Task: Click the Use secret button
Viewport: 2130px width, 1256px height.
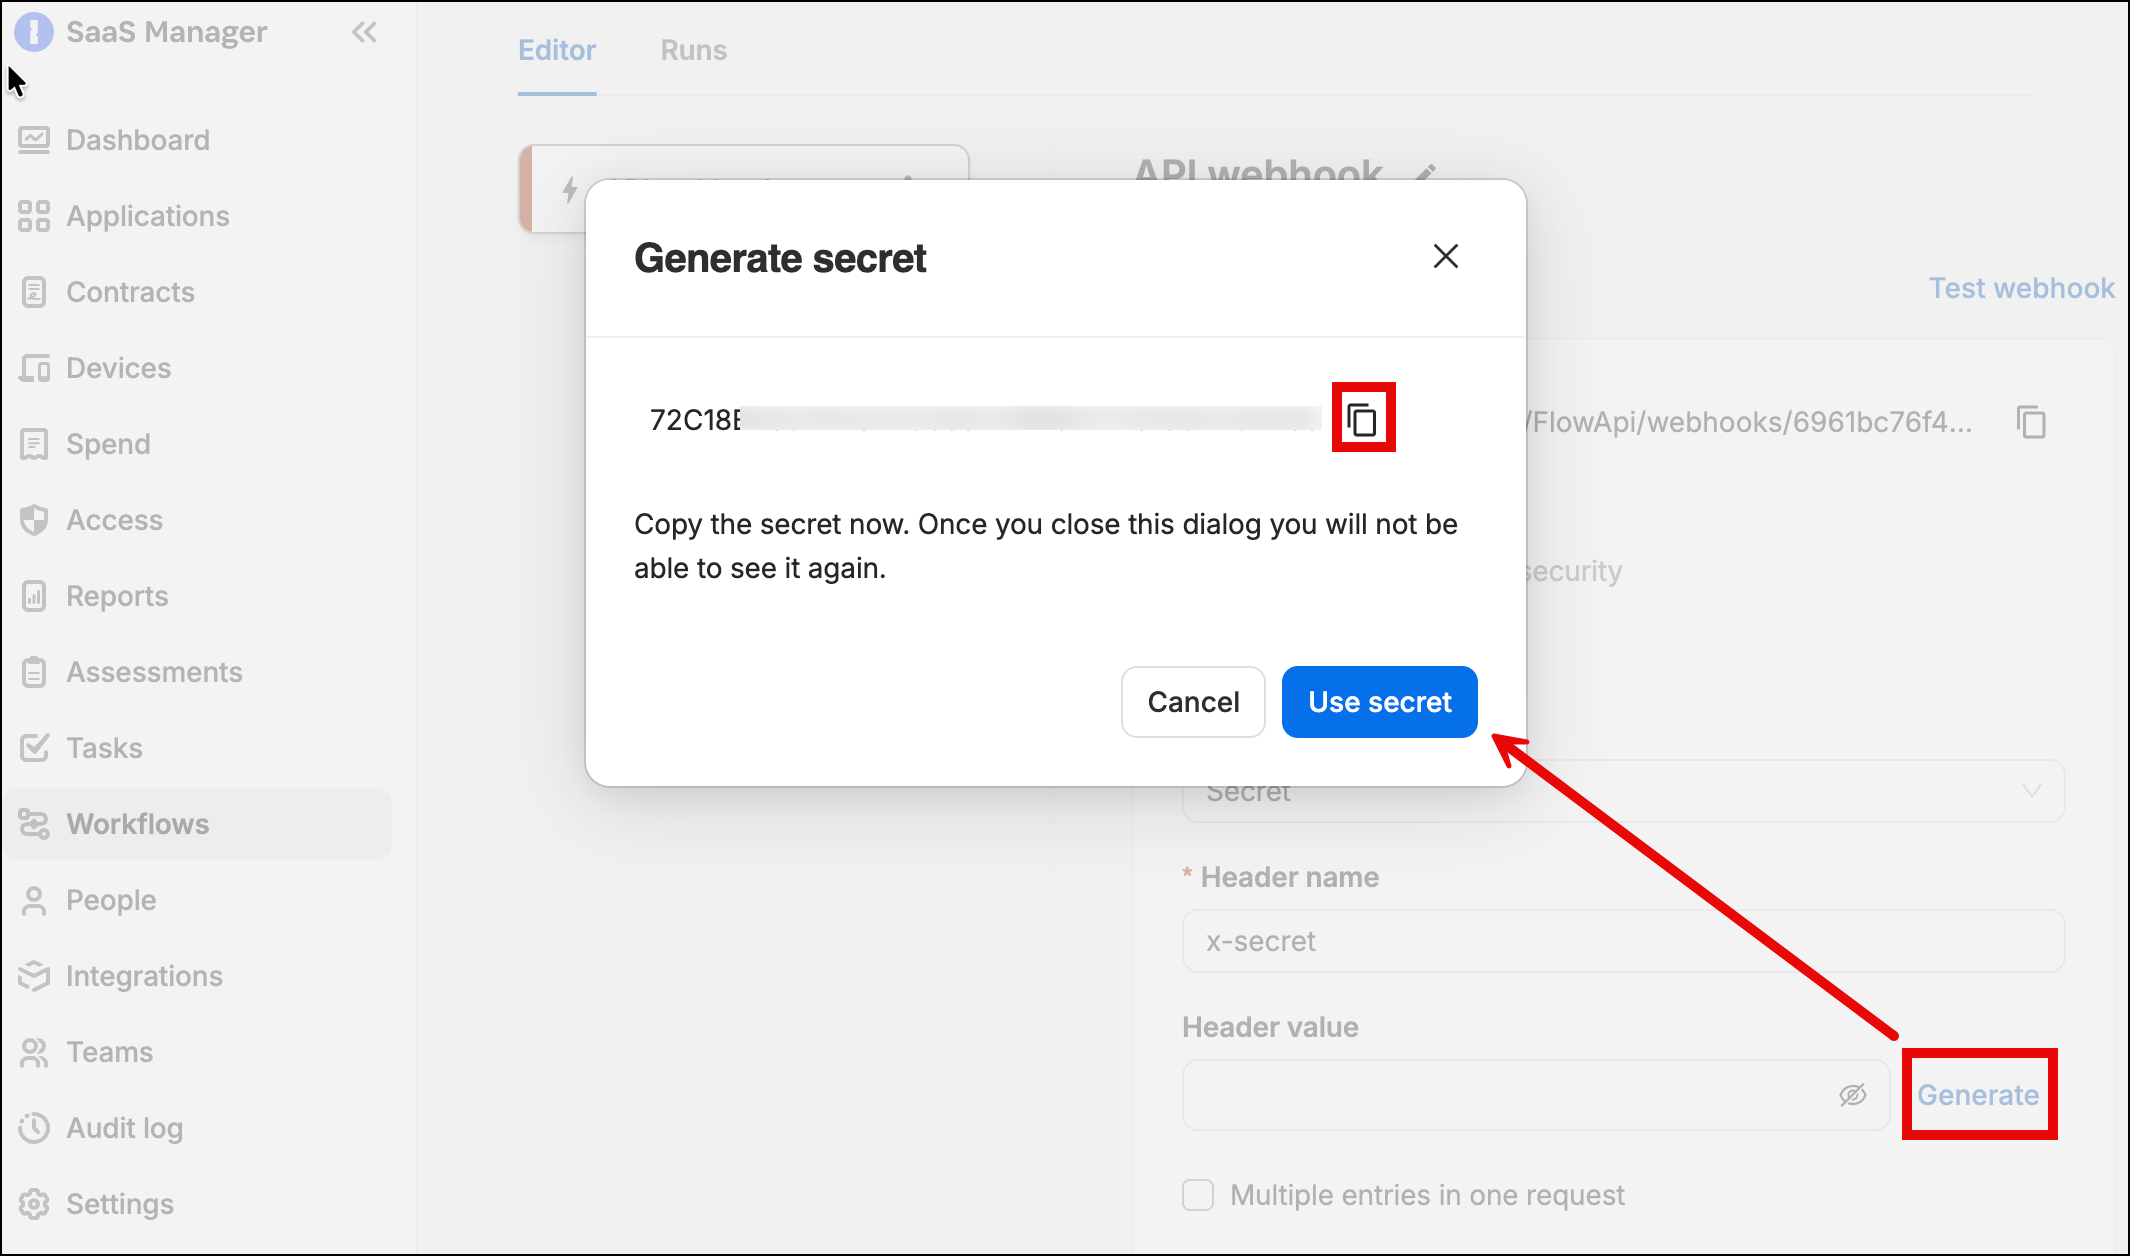Action: pyautogui.click(x=1379, y=702)
